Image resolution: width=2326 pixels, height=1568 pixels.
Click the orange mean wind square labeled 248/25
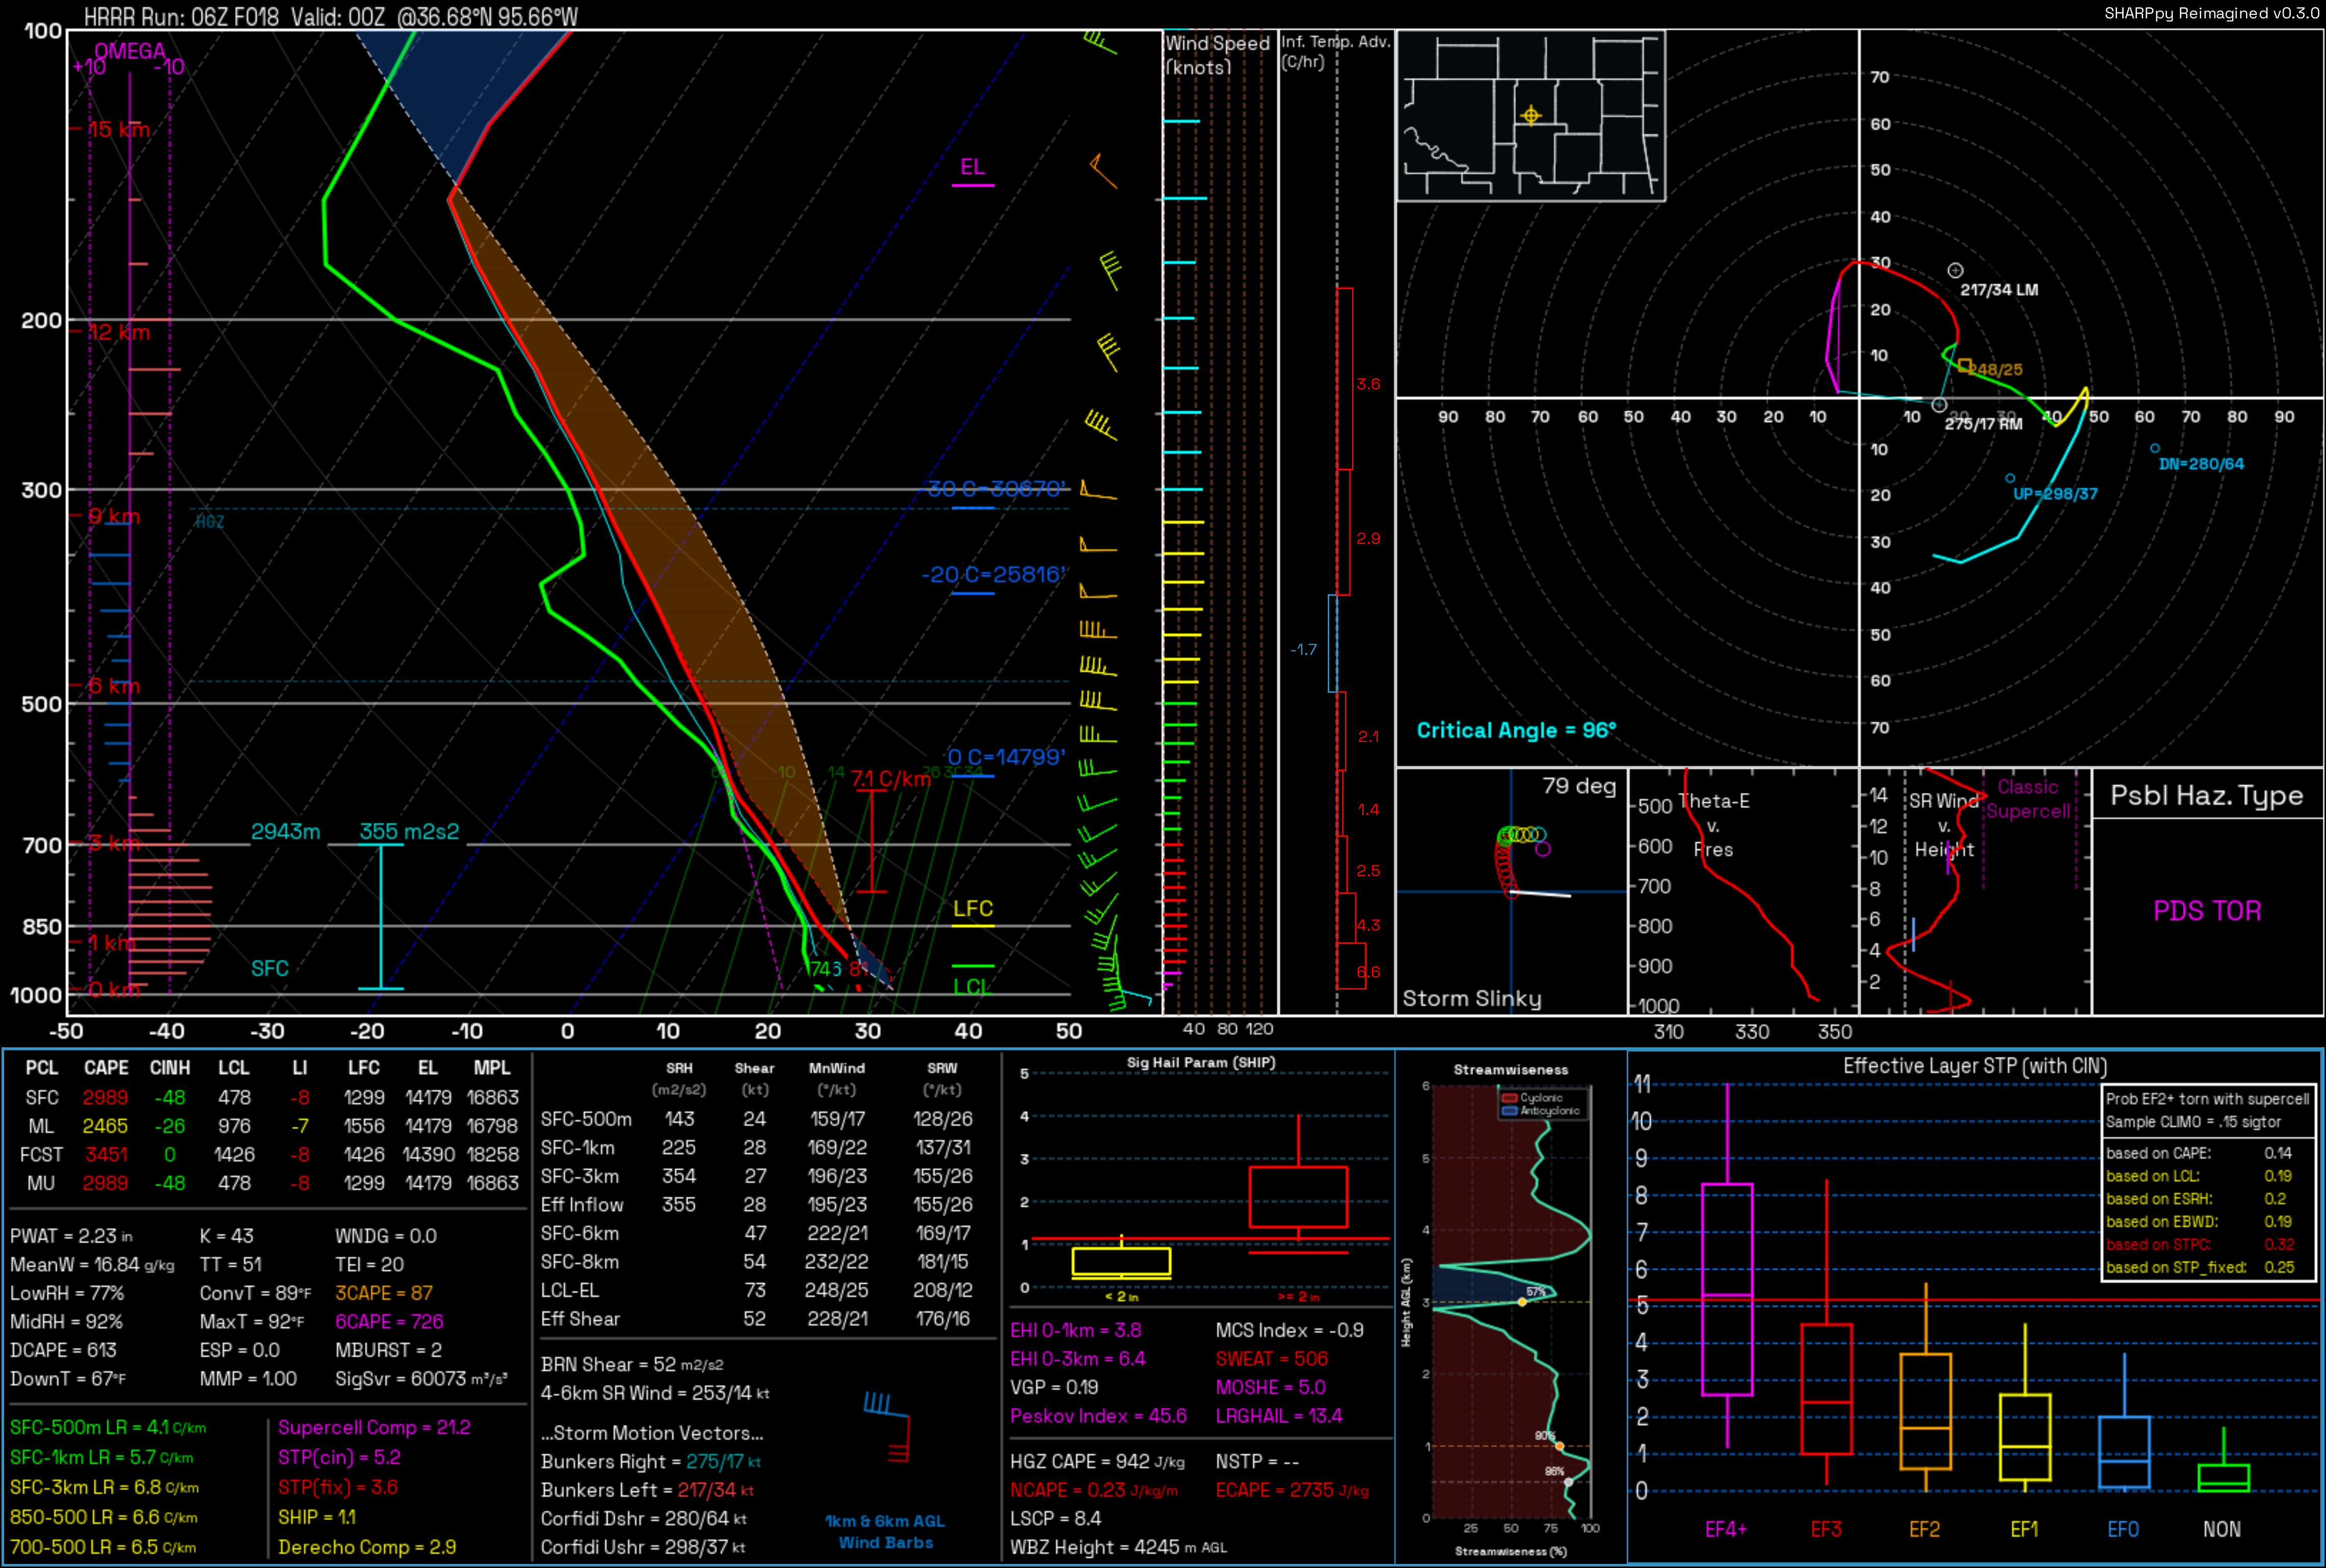tap(1965, 366)
